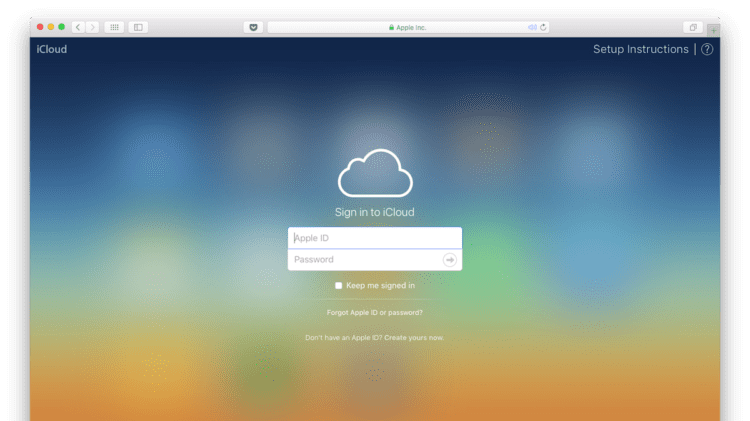Click the help question mark icon
This screenshot has height=421, width=750.
(x=707, y=49)
